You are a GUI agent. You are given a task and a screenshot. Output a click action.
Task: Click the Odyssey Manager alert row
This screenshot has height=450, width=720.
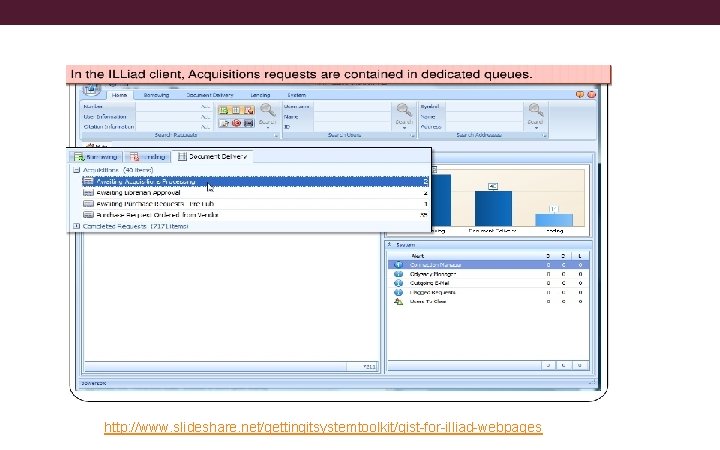(489, 274)
